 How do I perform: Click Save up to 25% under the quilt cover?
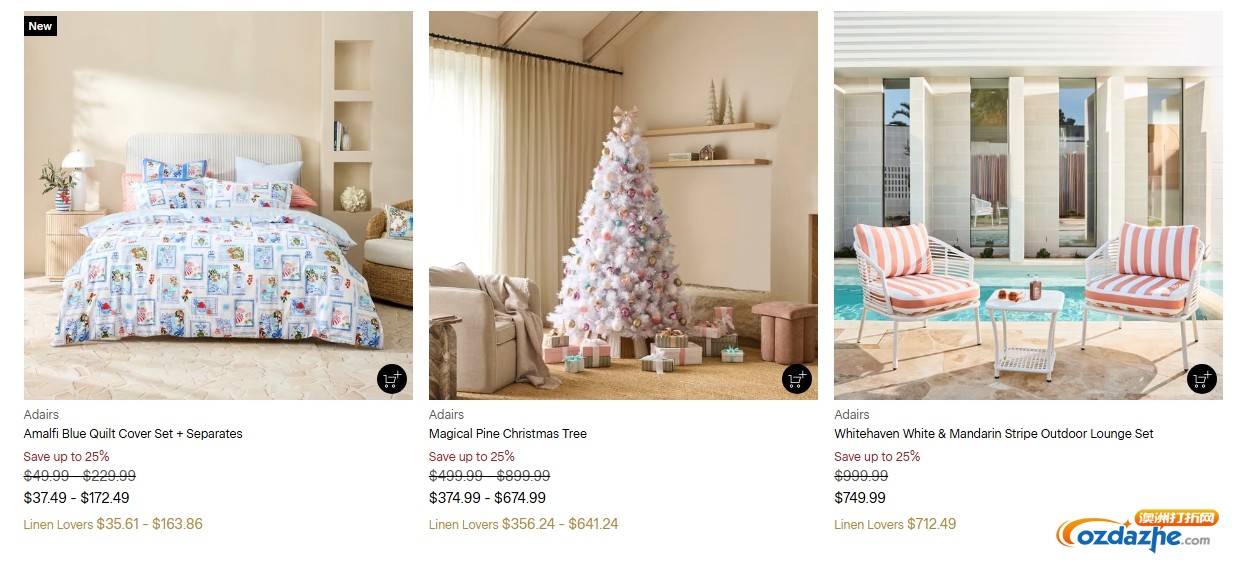pos(67,456)
